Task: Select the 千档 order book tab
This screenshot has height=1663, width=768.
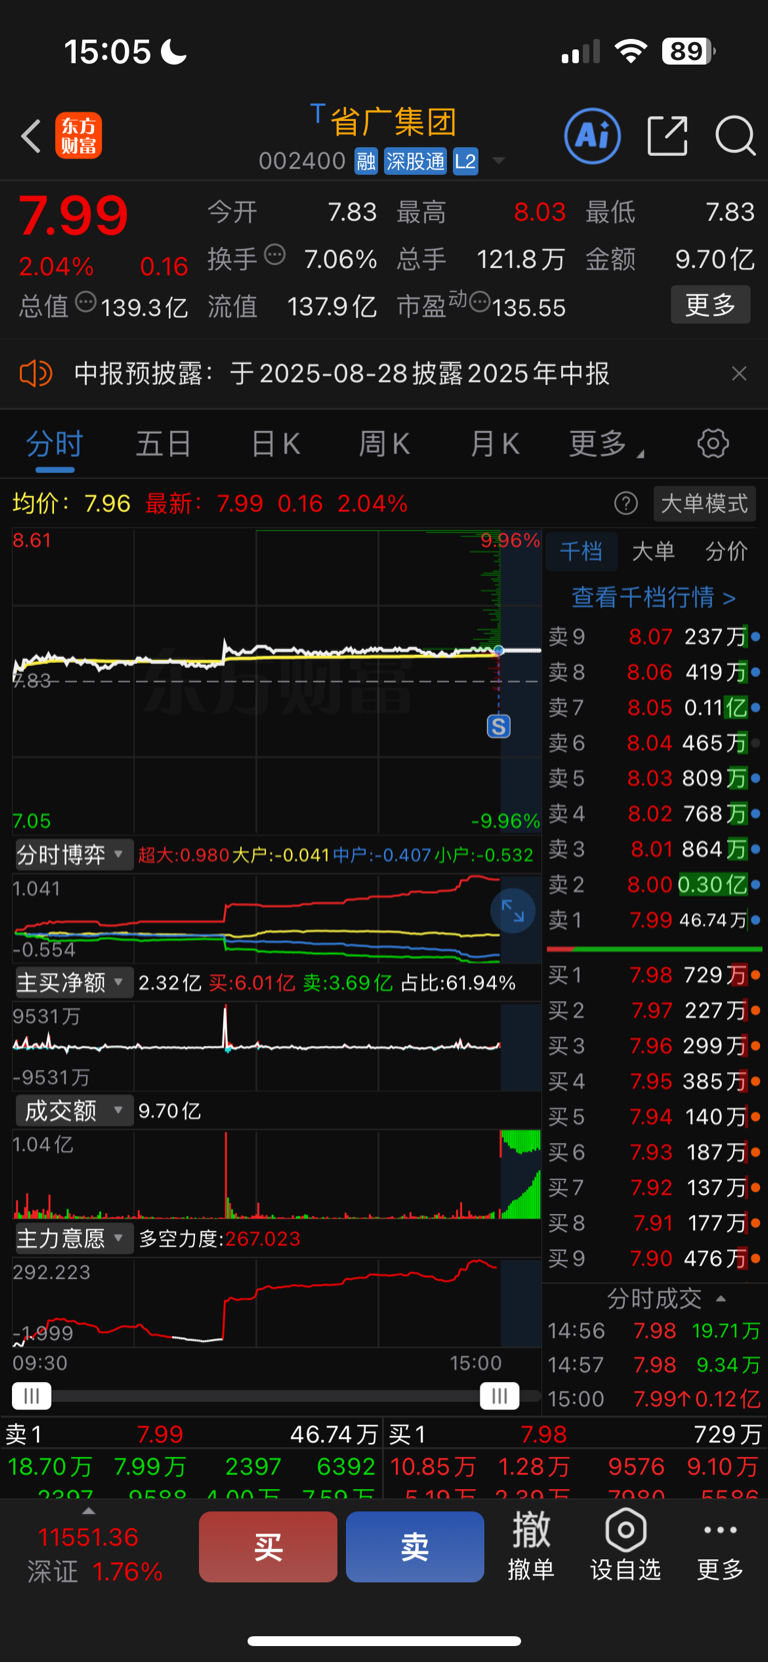Action: pos(581,551)
